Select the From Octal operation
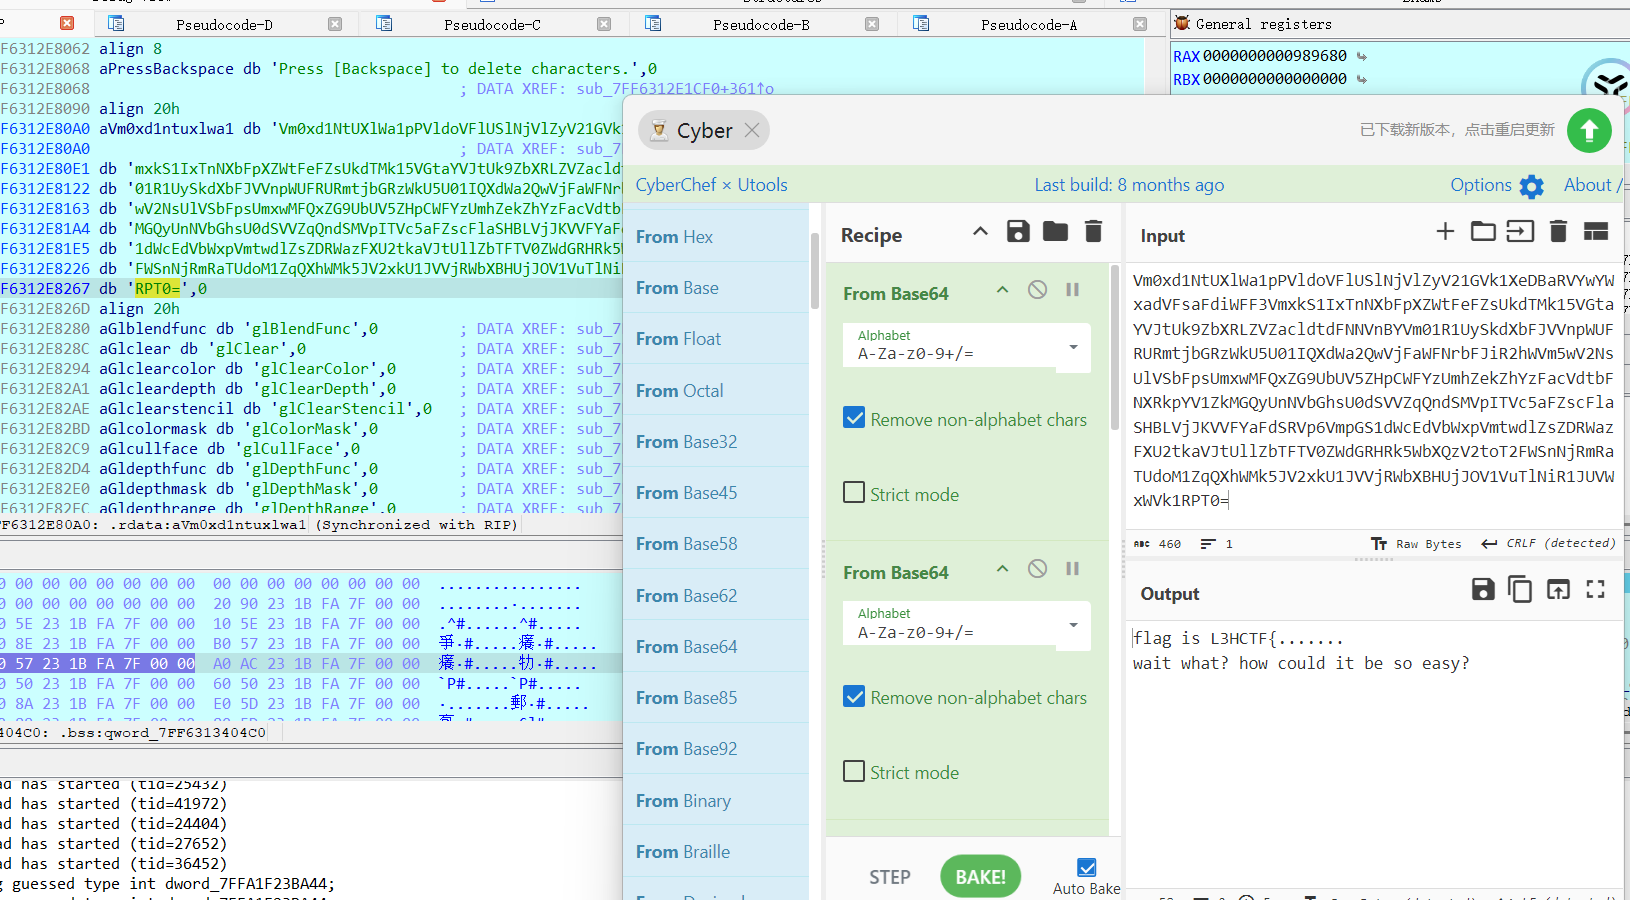The height and width of the screenshot is (900, 1630). point(716,390)
